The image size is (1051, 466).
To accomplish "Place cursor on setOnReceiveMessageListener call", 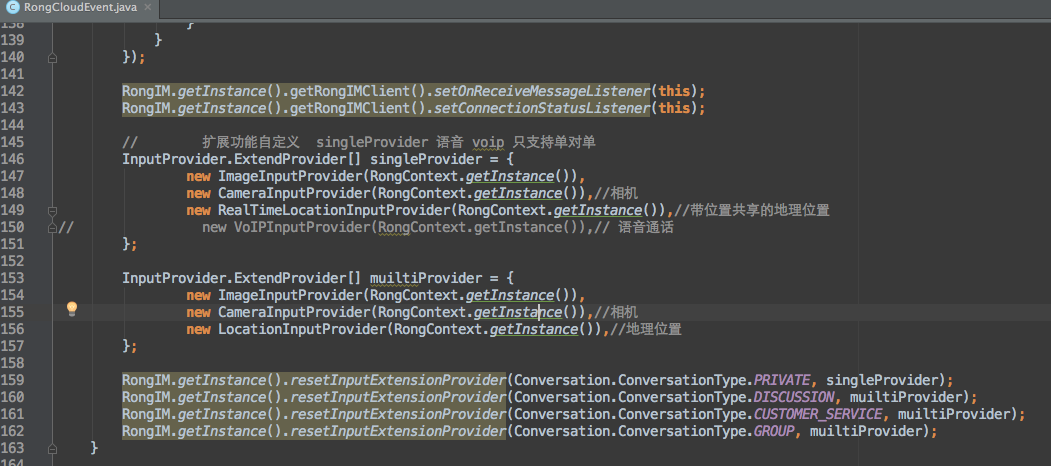I will pyautogui.click(x=542, y=91).
